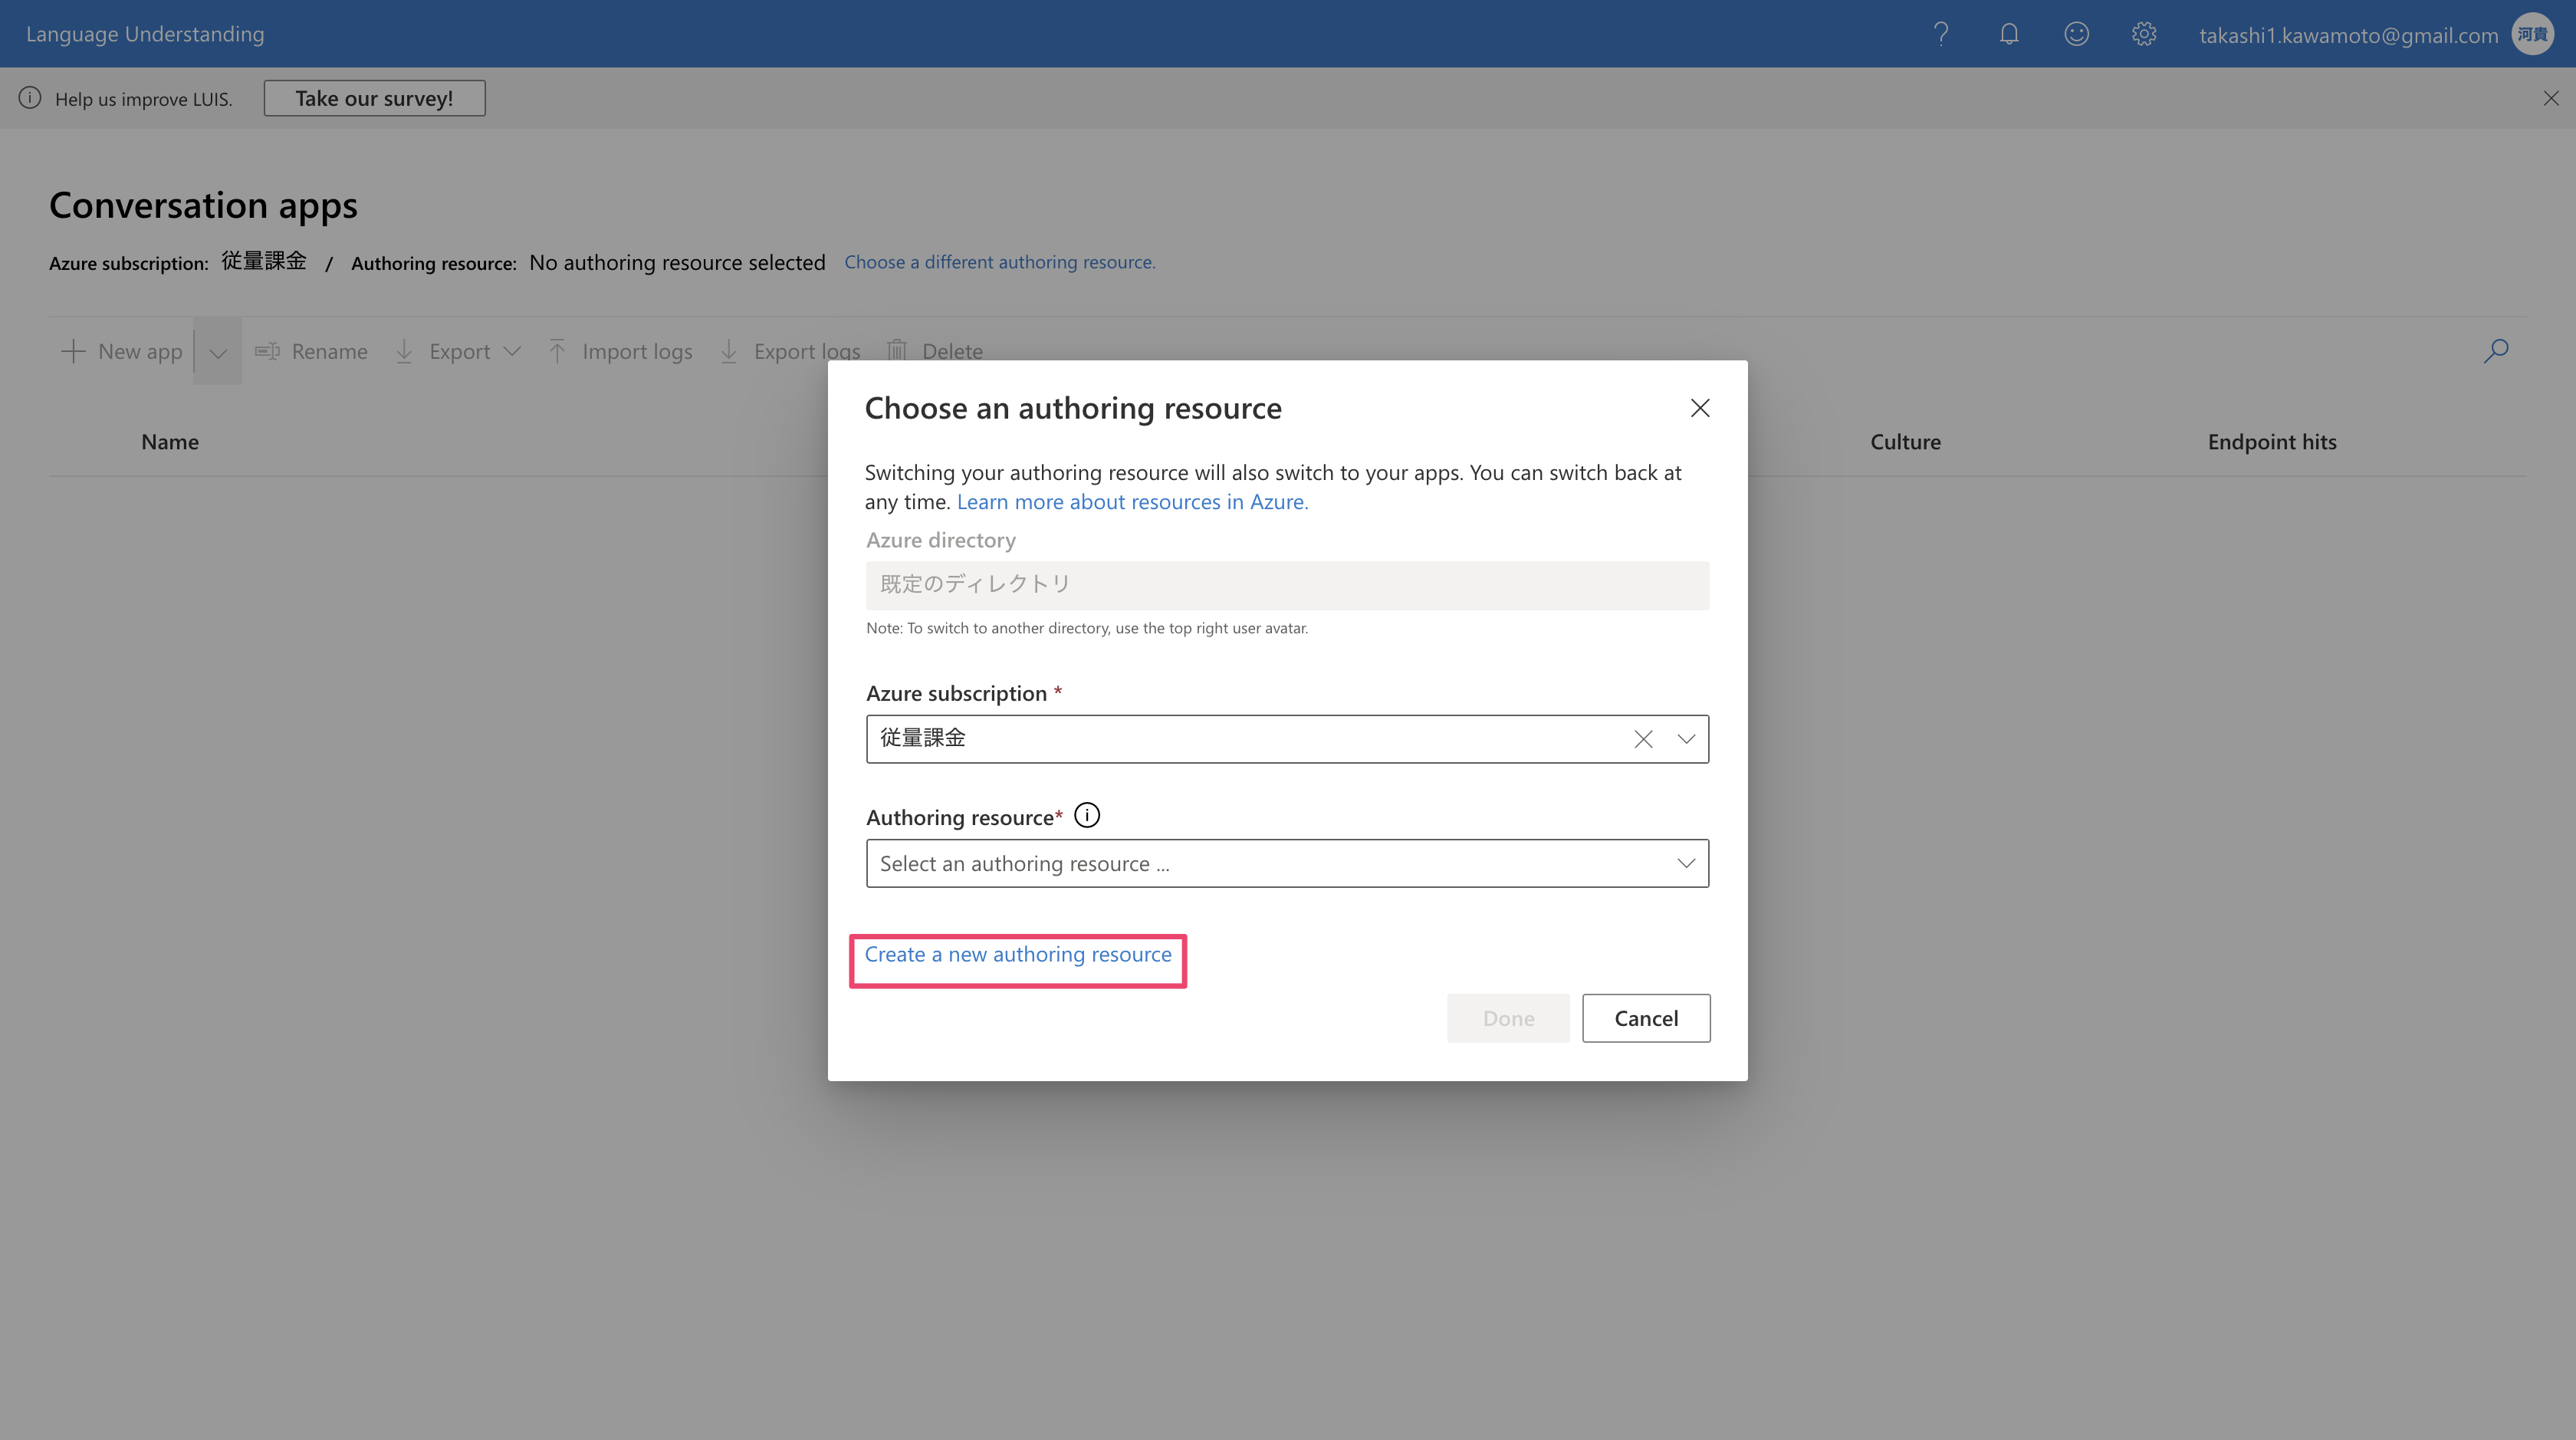Close the Choose an authoring resource dialog

click(x=1700, y=408)
